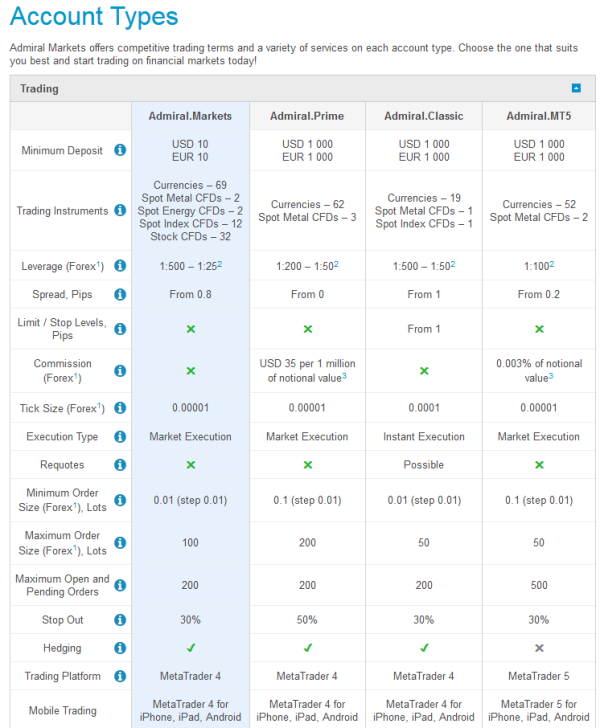The width and height of the screenshot is (600, 728).
Task: Click the '0.0001' tick size cell
Action: point(424,408)
